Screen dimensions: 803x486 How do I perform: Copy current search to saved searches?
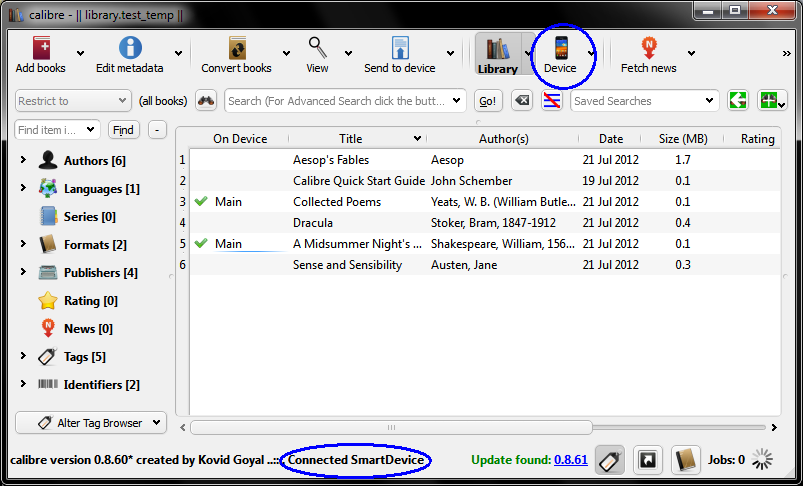(737, 101)
